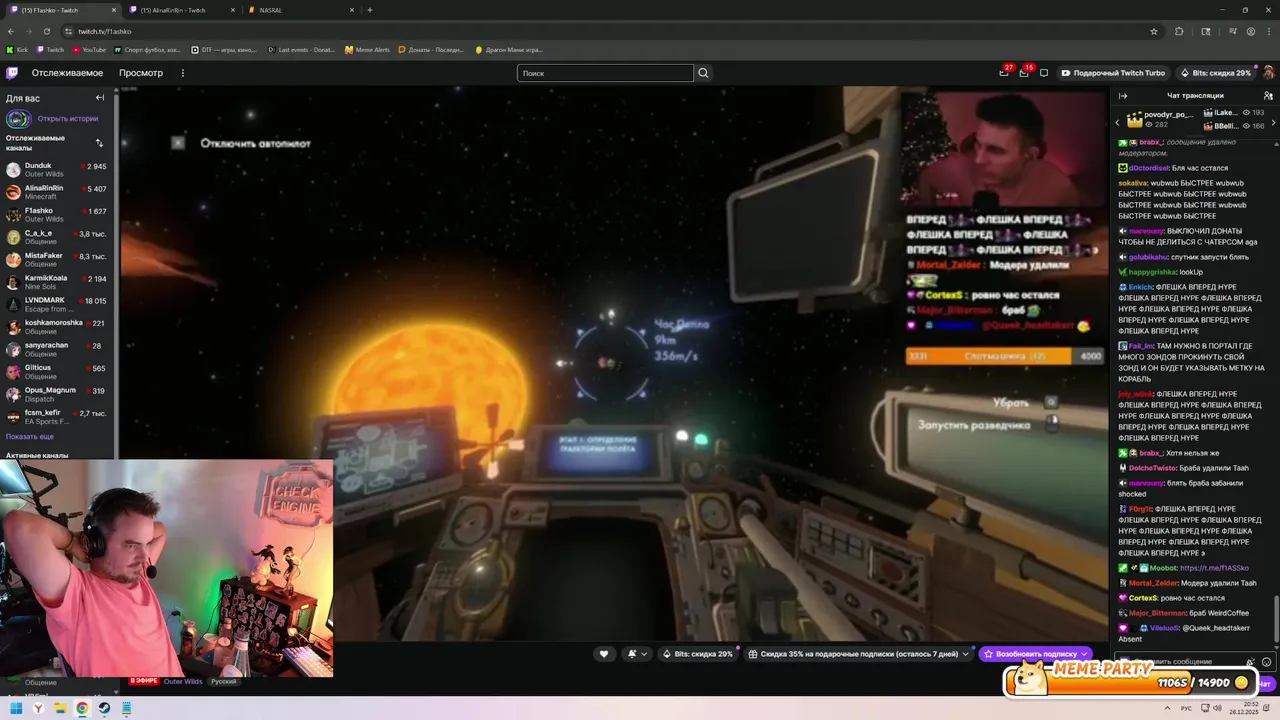Open the koshkamoroshka channel in the sidebar
The width and height of the screenshot is (1280, 720).
[58, 327]
